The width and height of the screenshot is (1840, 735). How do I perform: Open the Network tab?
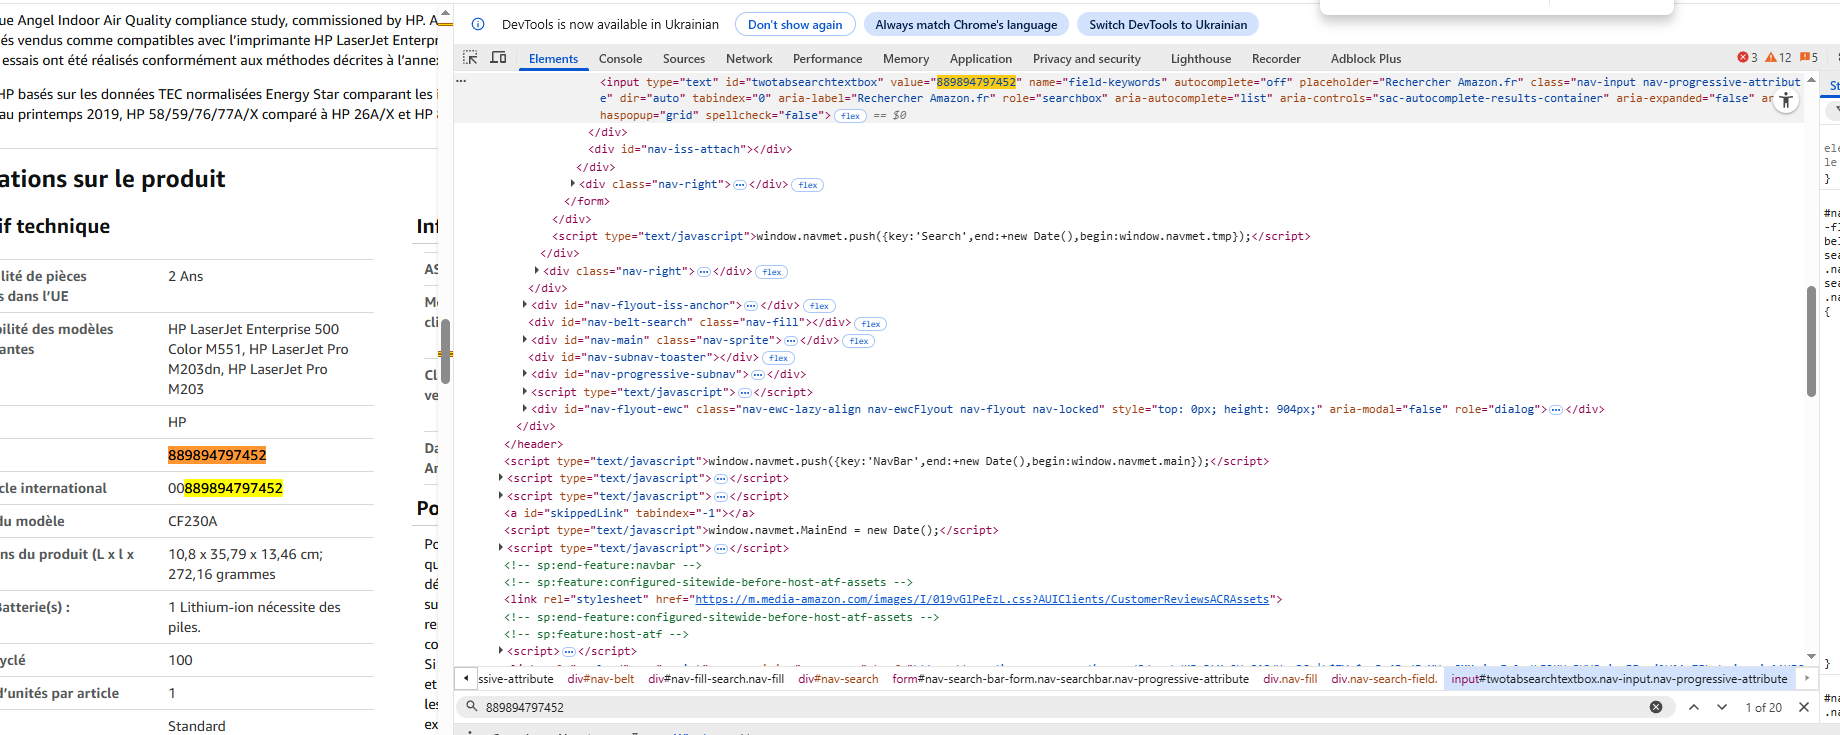[x=749, y=59]
